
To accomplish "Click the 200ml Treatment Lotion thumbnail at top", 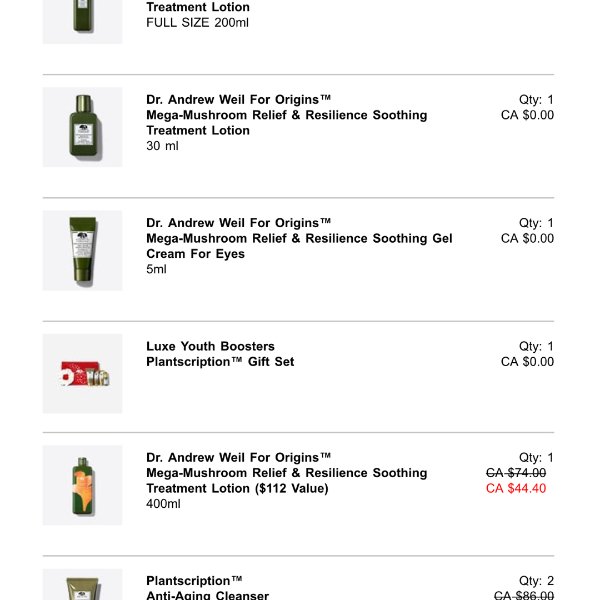I will pos(82,20).
